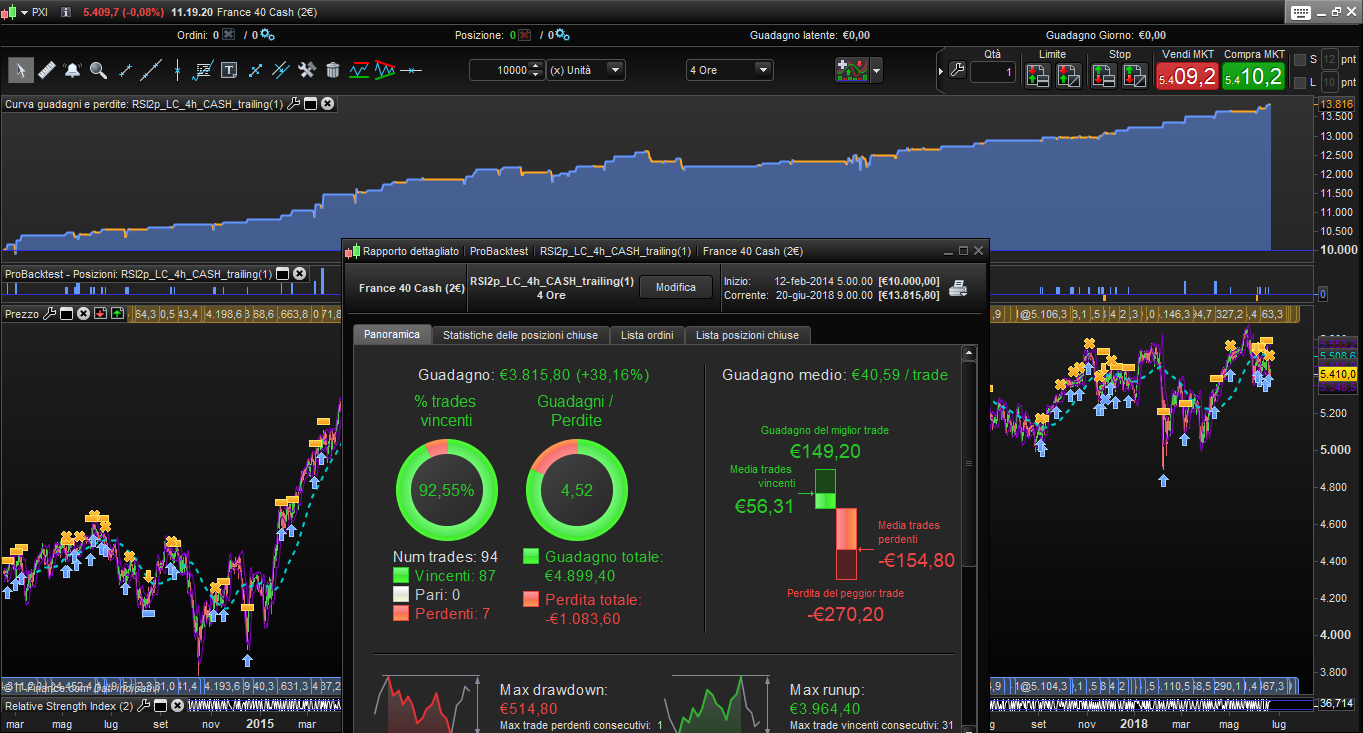Click the Qtà quantity input field

point(992,72)
